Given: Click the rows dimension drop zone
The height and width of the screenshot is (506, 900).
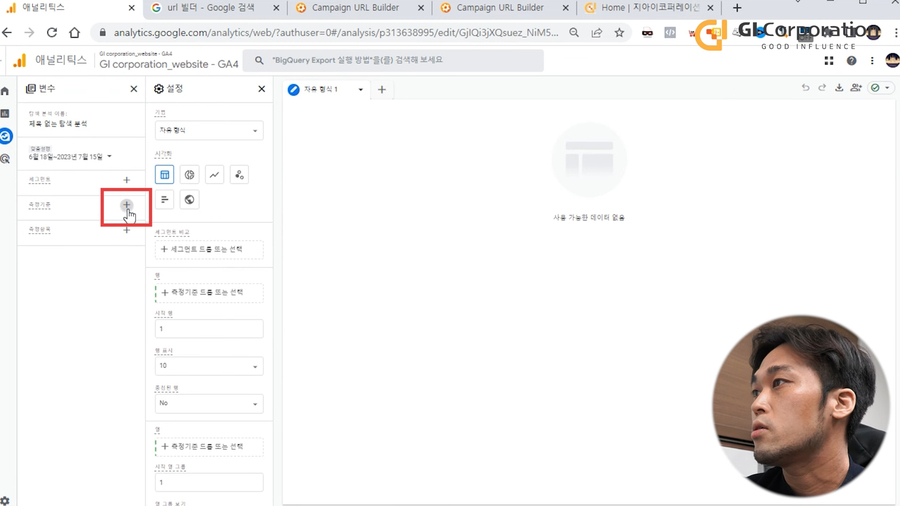Looking at the screenshot, I should 209,293.
